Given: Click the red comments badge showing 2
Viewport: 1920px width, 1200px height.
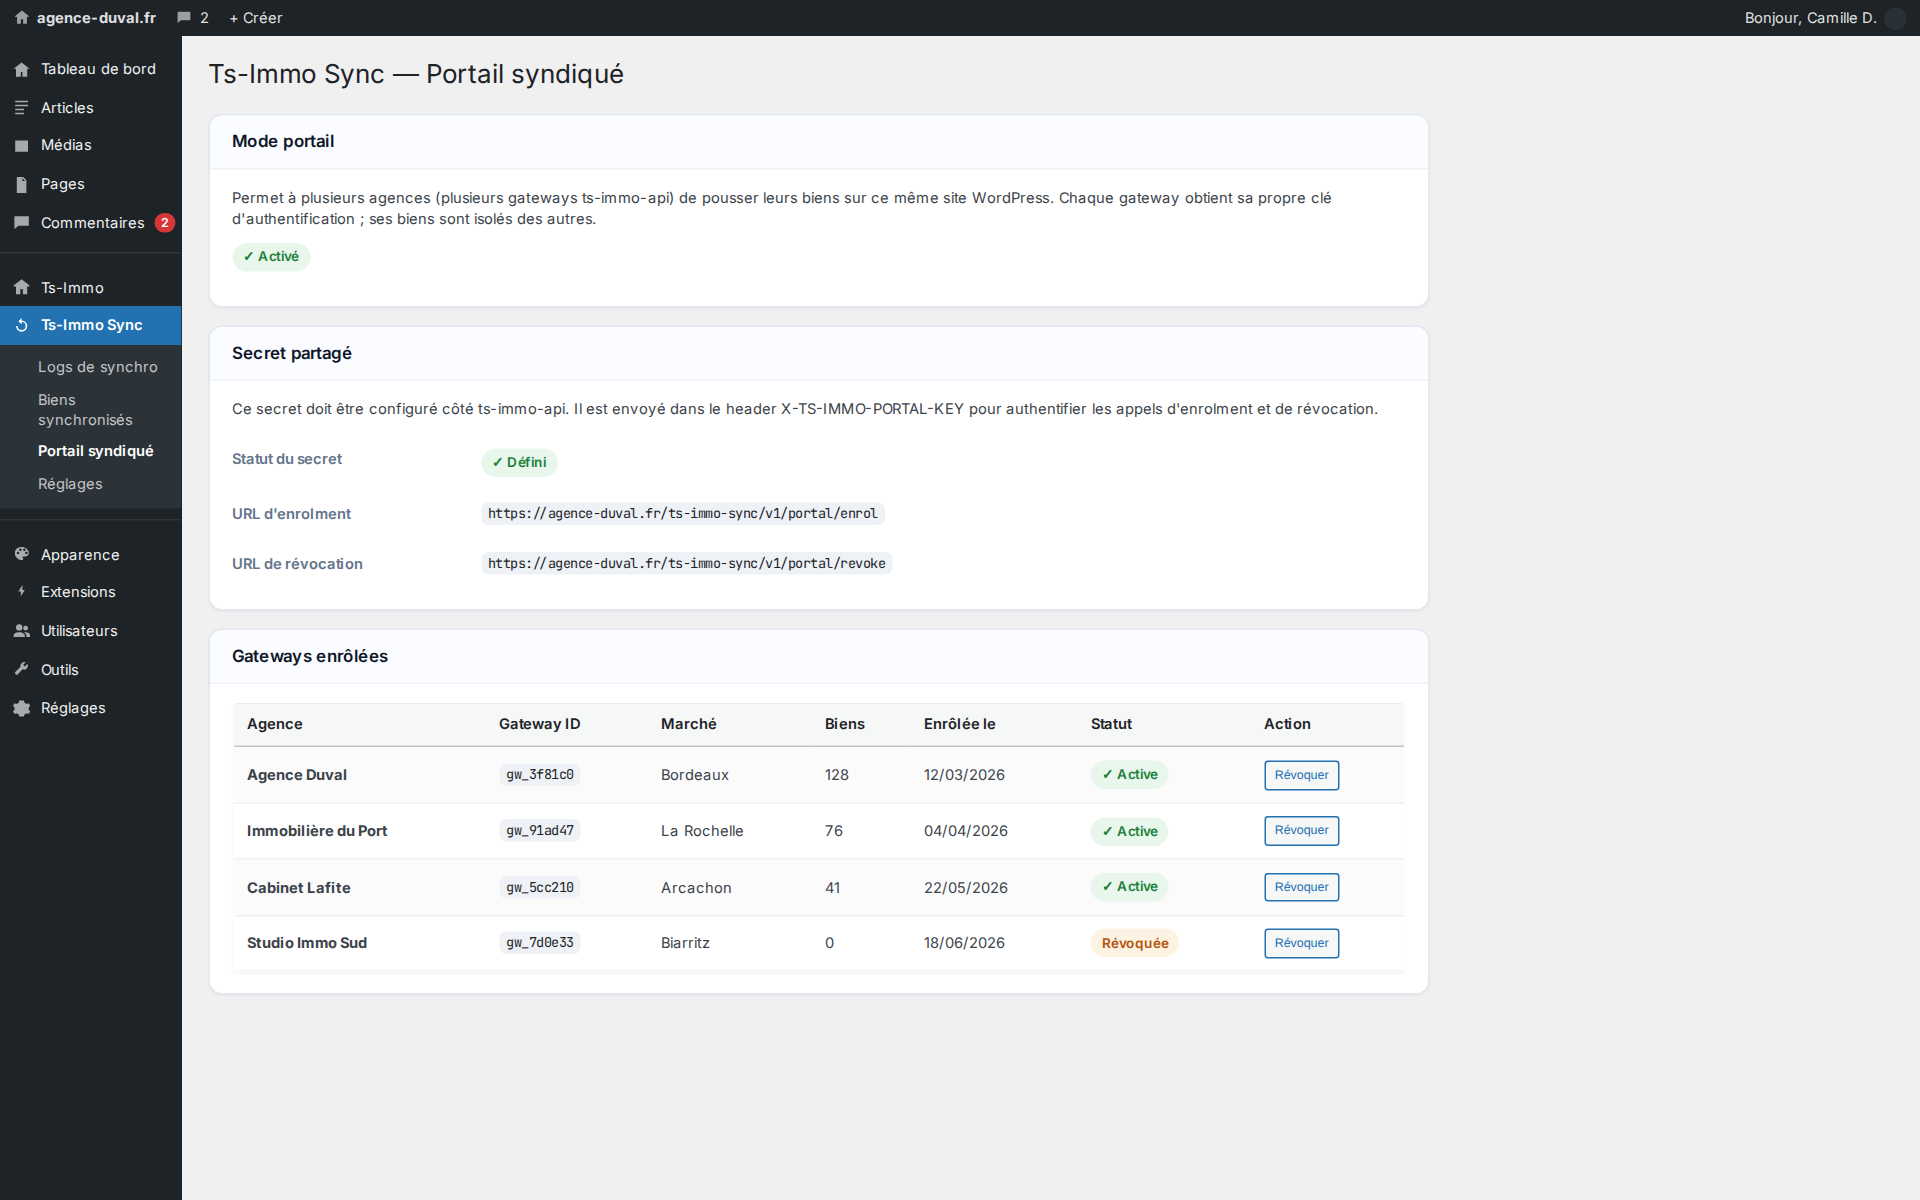Looking at the screenshot, I should coord(165,223).
